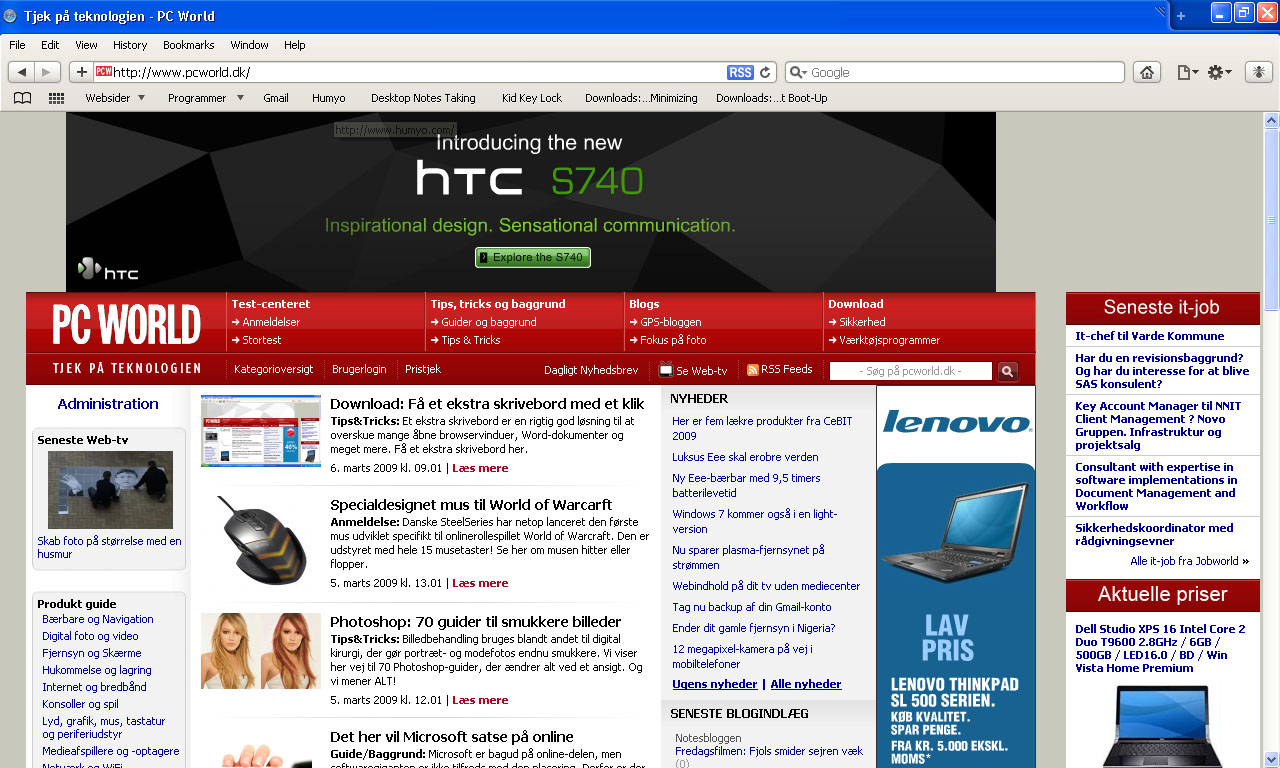
Task: Click the Seneste Web-tv video thumbnail
Action: [x=110, y=490]
